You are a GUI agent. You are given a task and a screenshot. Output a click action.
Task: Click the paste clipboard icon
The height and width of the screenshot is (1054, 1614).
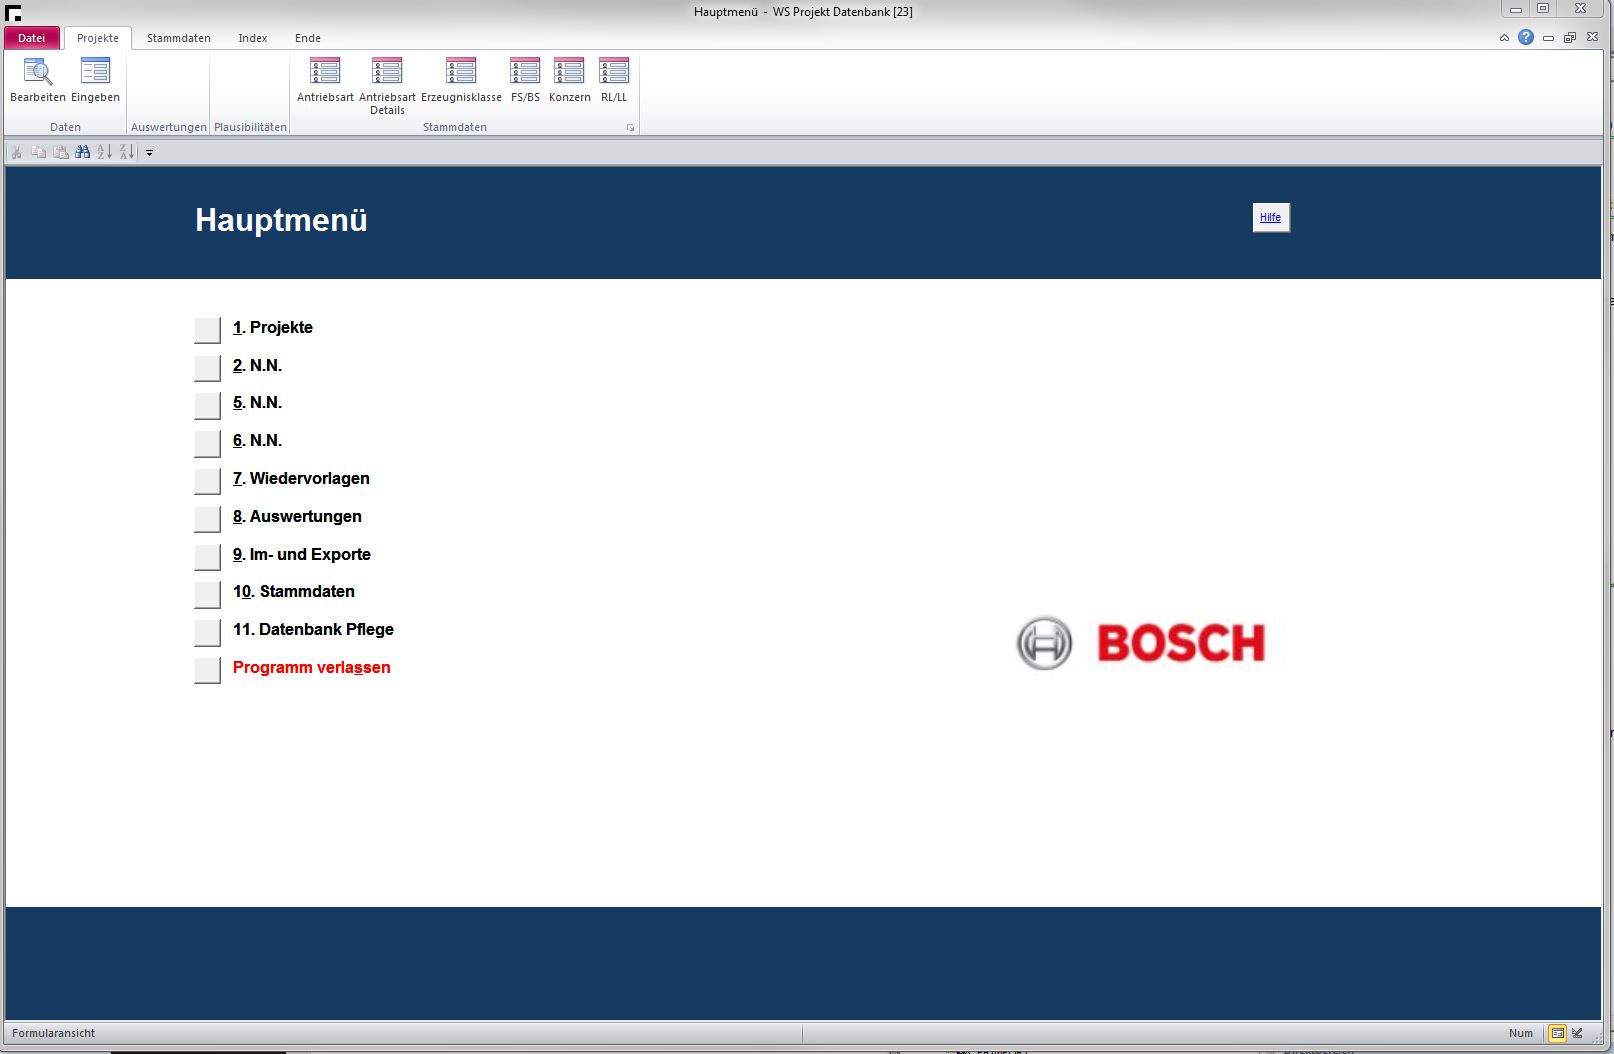60,152
